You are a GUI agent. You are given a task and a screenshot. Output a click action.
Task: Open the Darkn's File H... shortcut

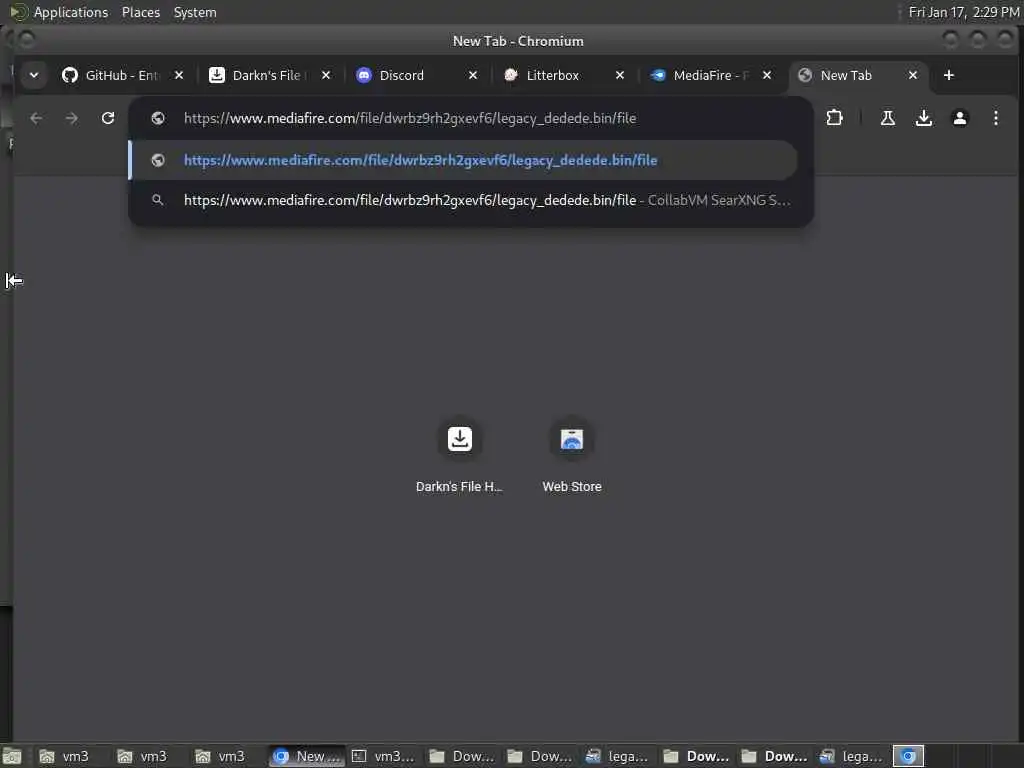click(x=460, y=455)
